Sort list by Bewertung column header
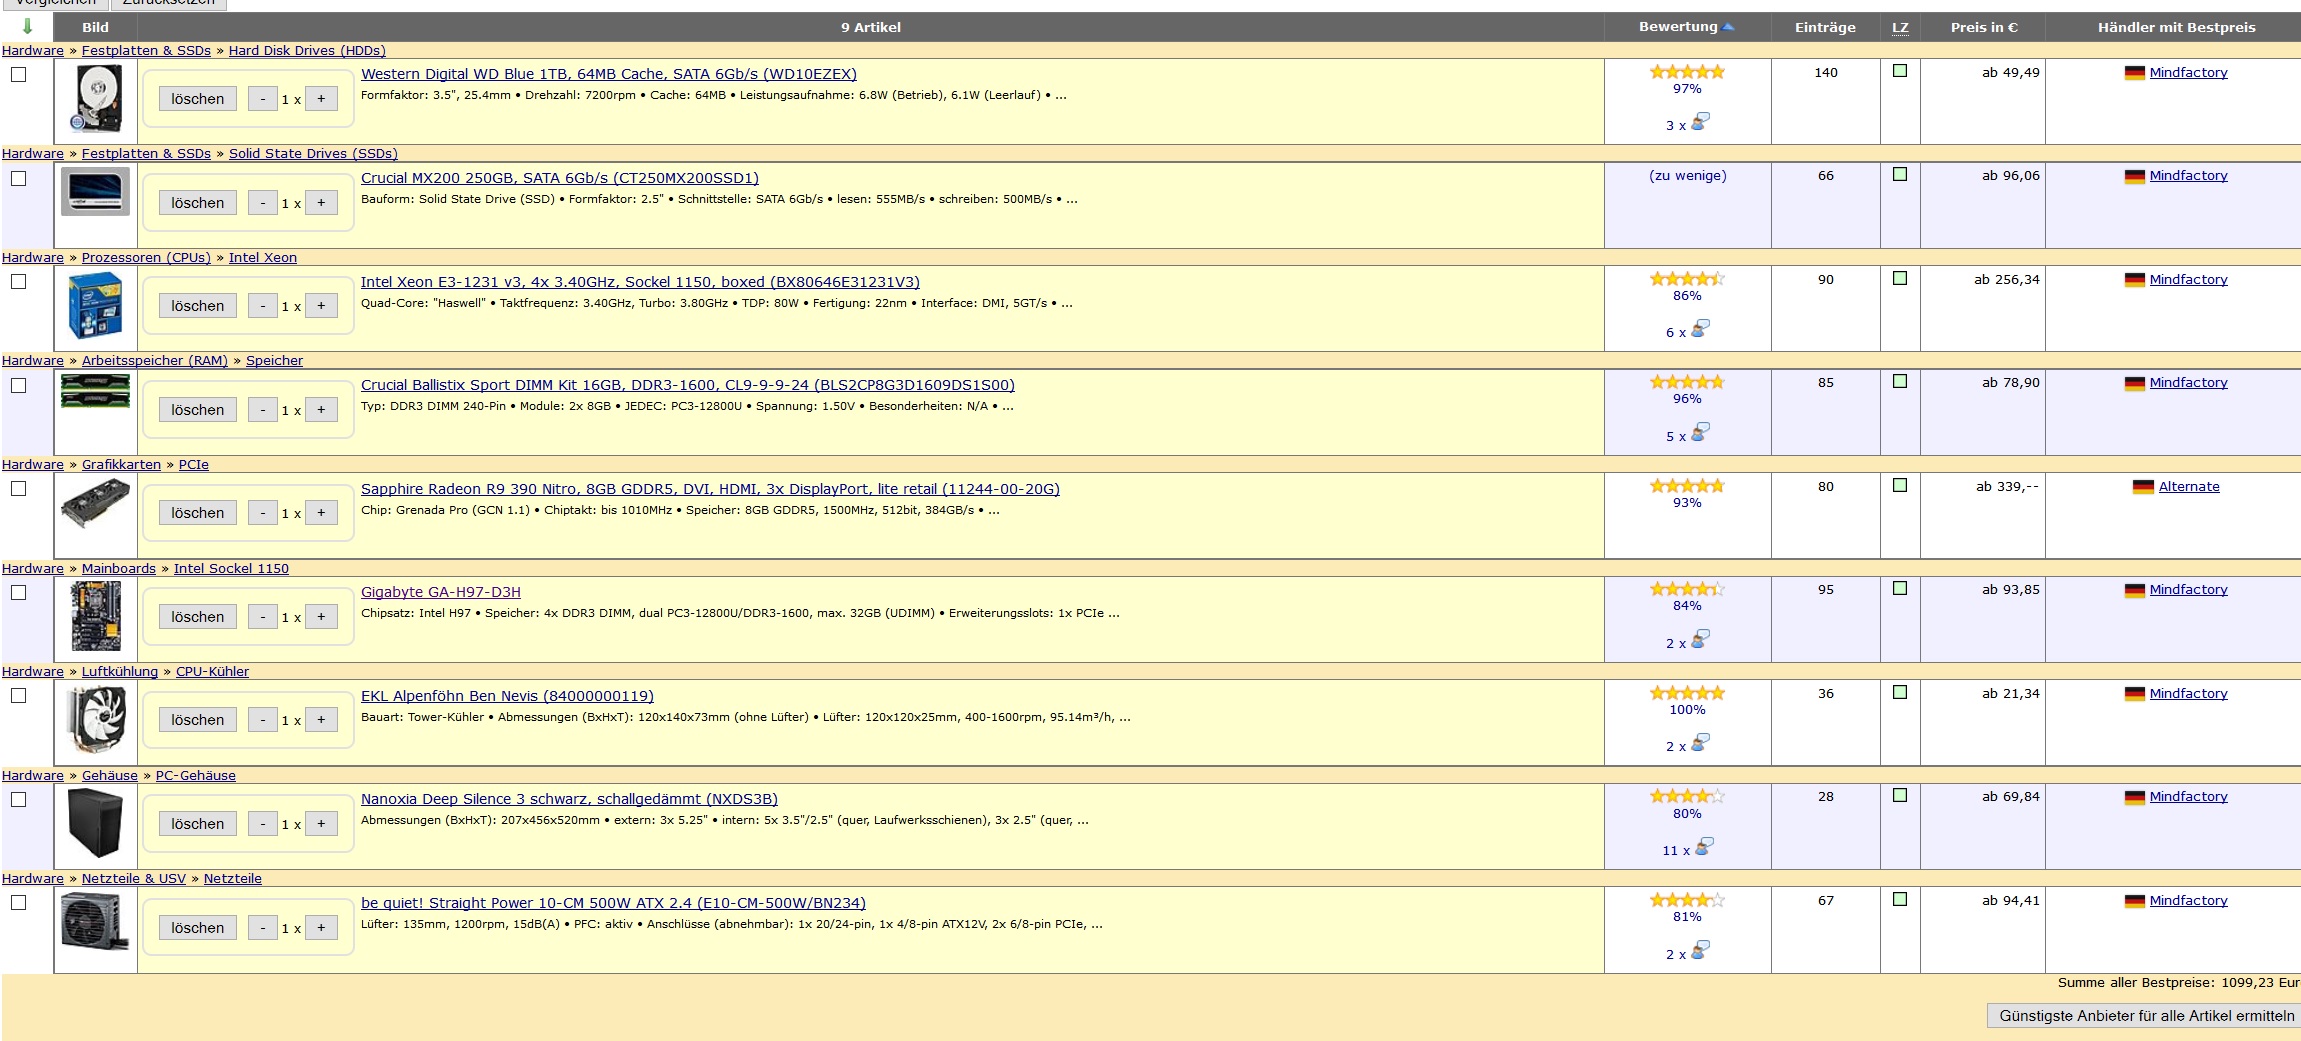Screen dimensions: 2301x1041 [x=1677, y=27]
